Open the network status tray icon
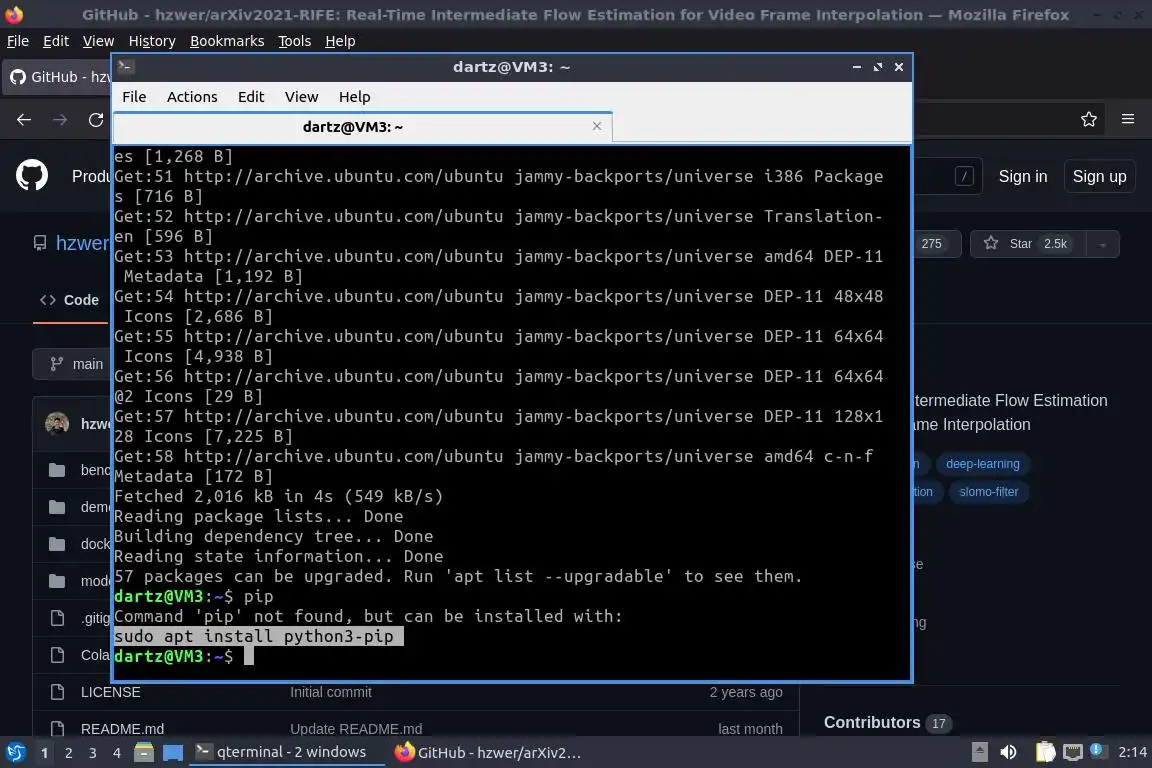Viewport: 1152px width, 768px height. (x=1073, y=752)
